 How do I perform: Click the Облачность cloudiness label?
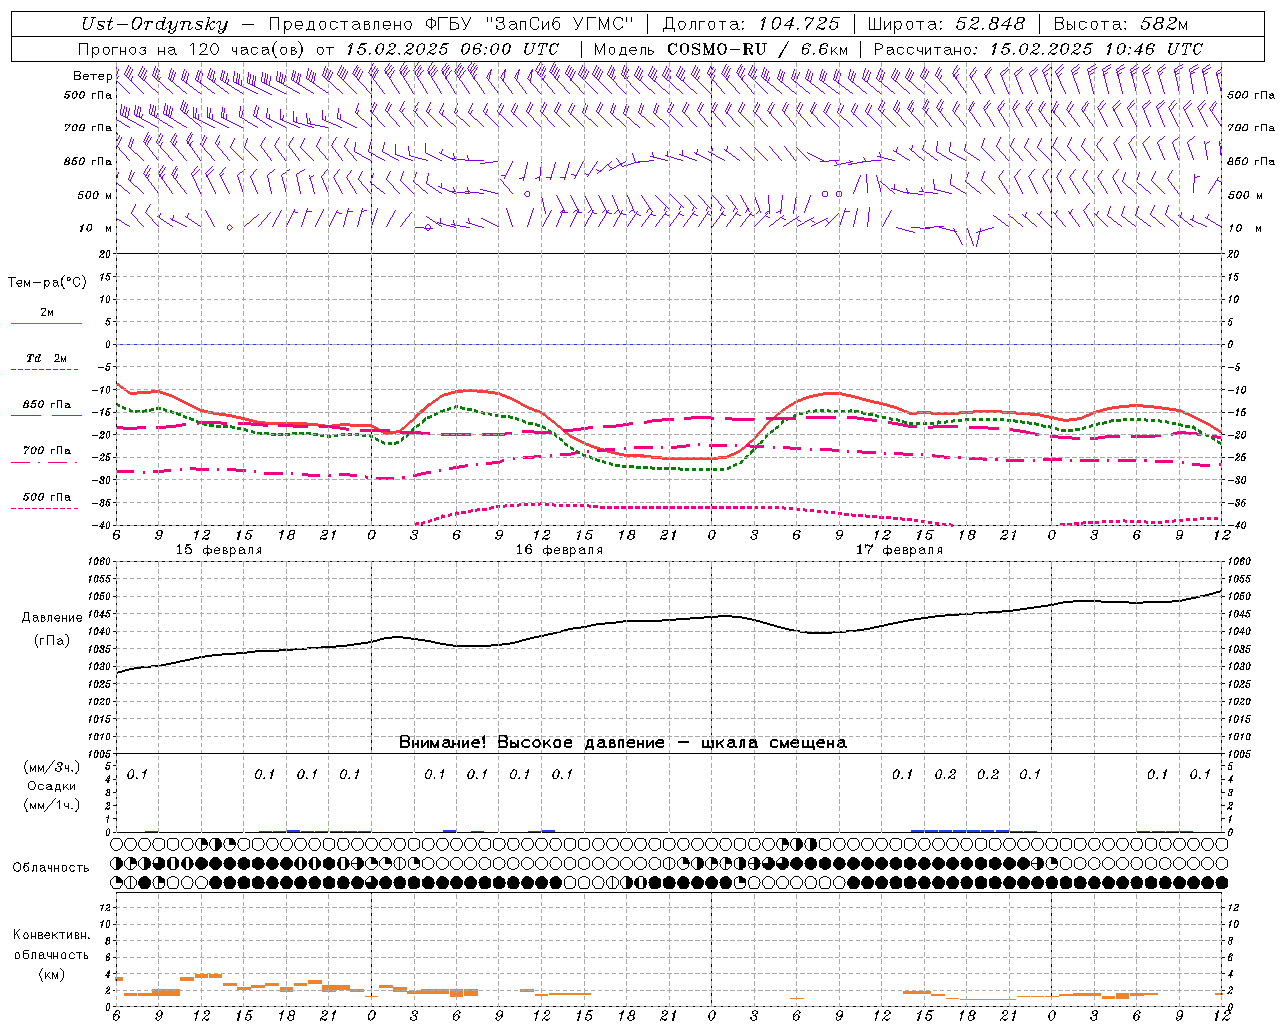(x=51, y=868)
